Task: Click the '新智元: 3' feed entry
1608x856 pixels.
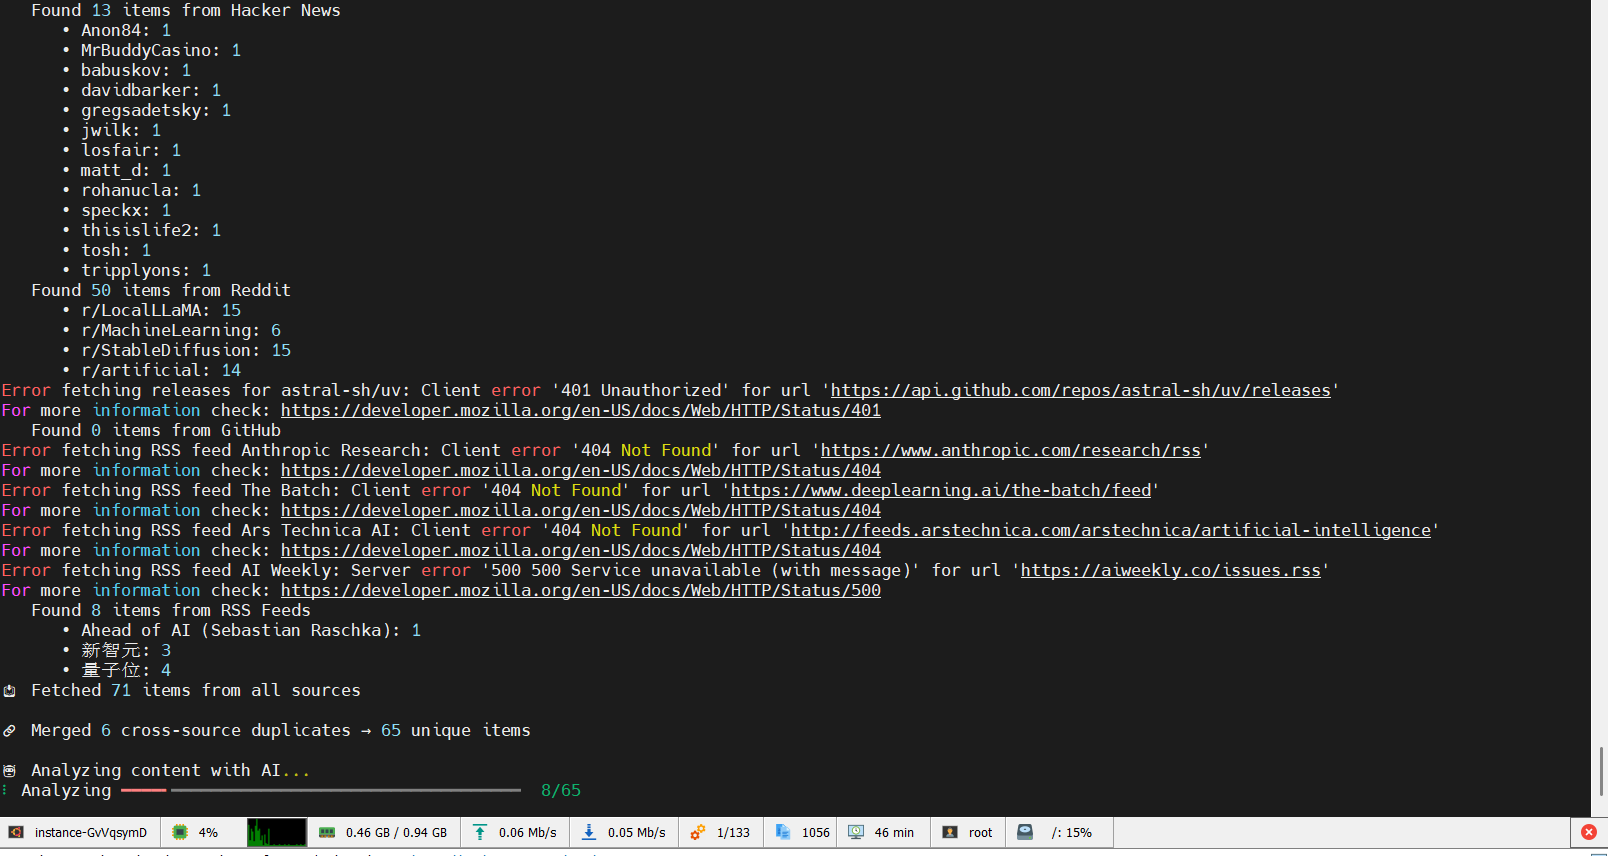Action: [126, 650]
